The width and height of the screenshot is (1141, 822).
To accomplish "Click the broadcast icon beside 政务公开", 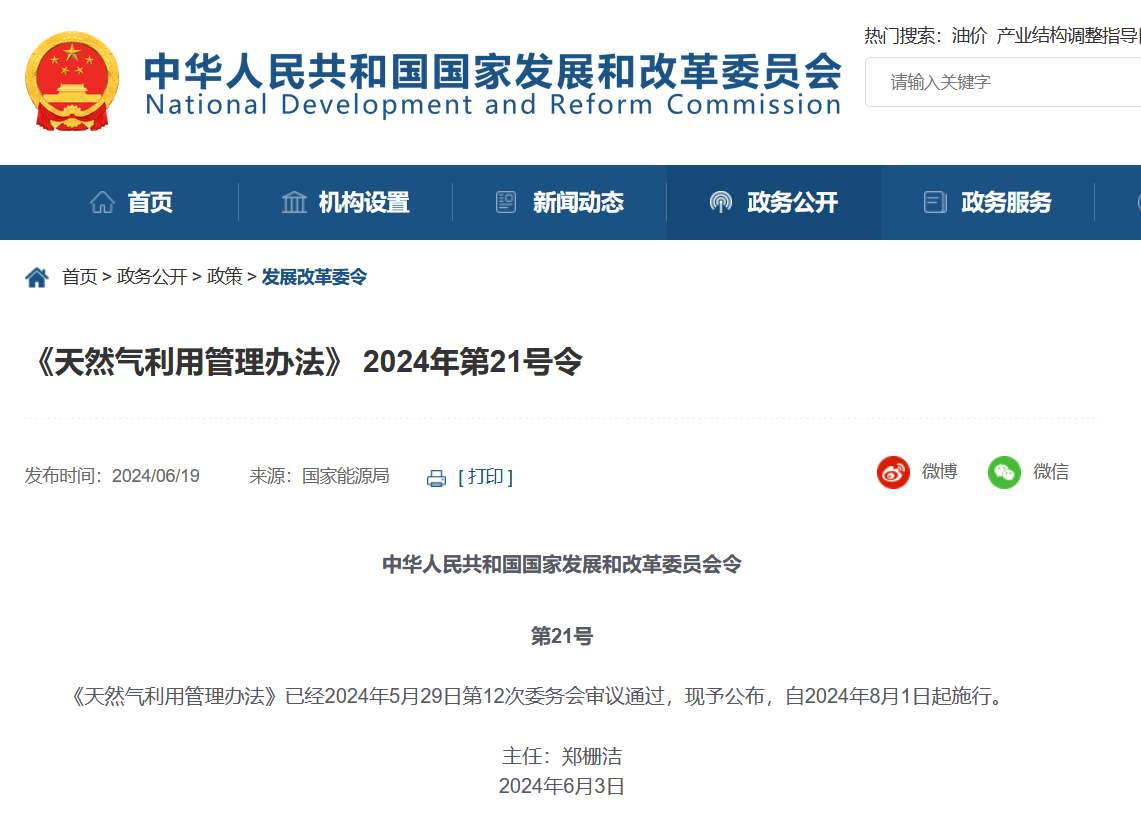I will point(720,202).
